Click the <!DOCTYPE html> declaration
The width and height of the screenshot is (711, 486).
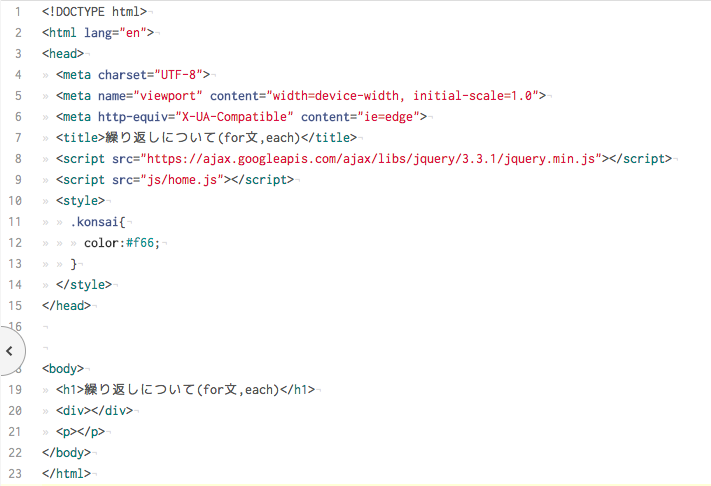94,12
